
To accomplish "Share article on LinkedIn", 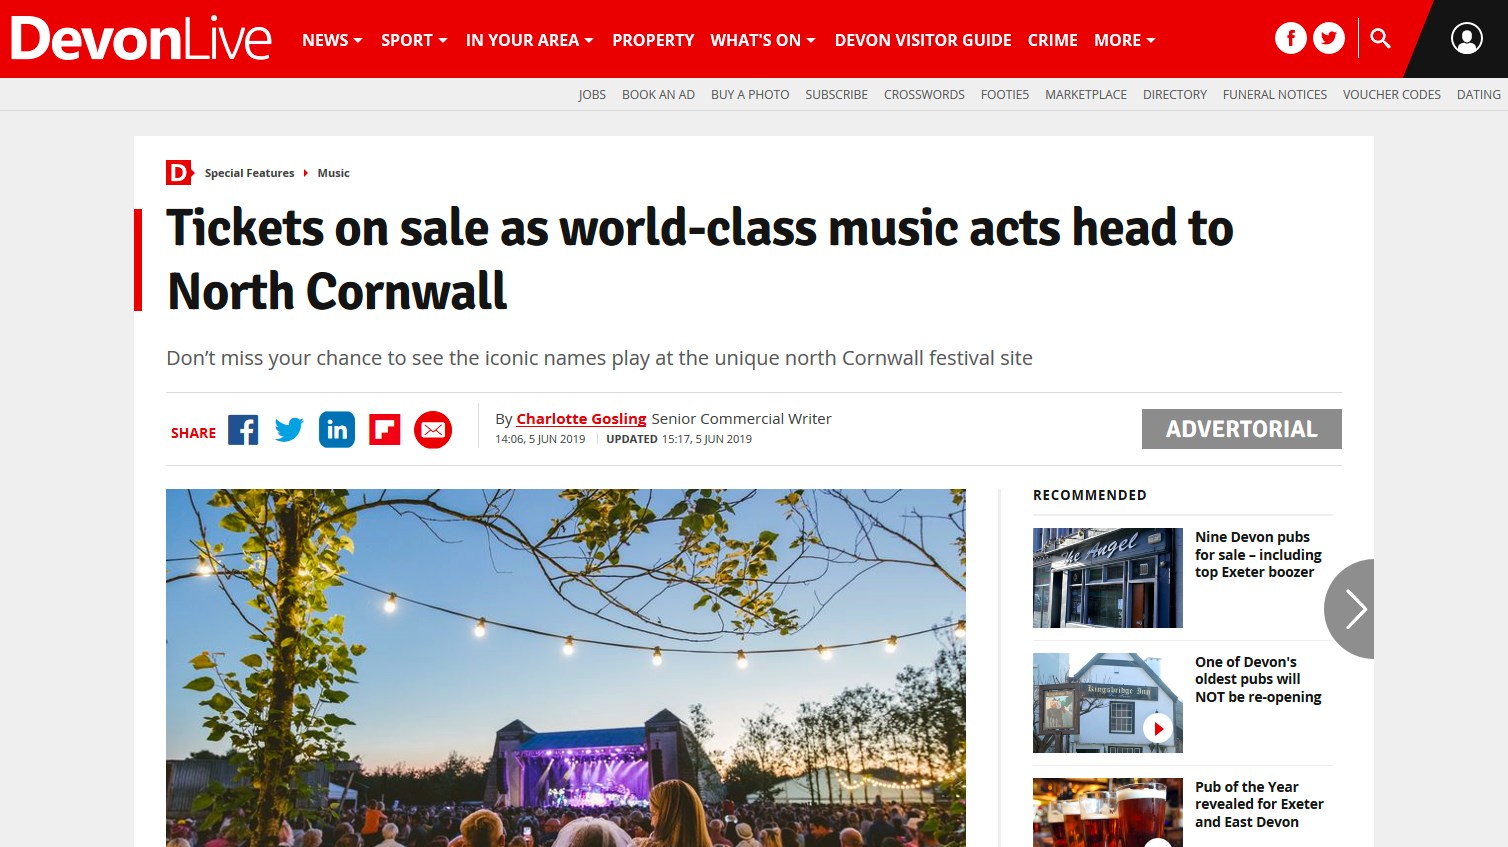I will (337, 430).
